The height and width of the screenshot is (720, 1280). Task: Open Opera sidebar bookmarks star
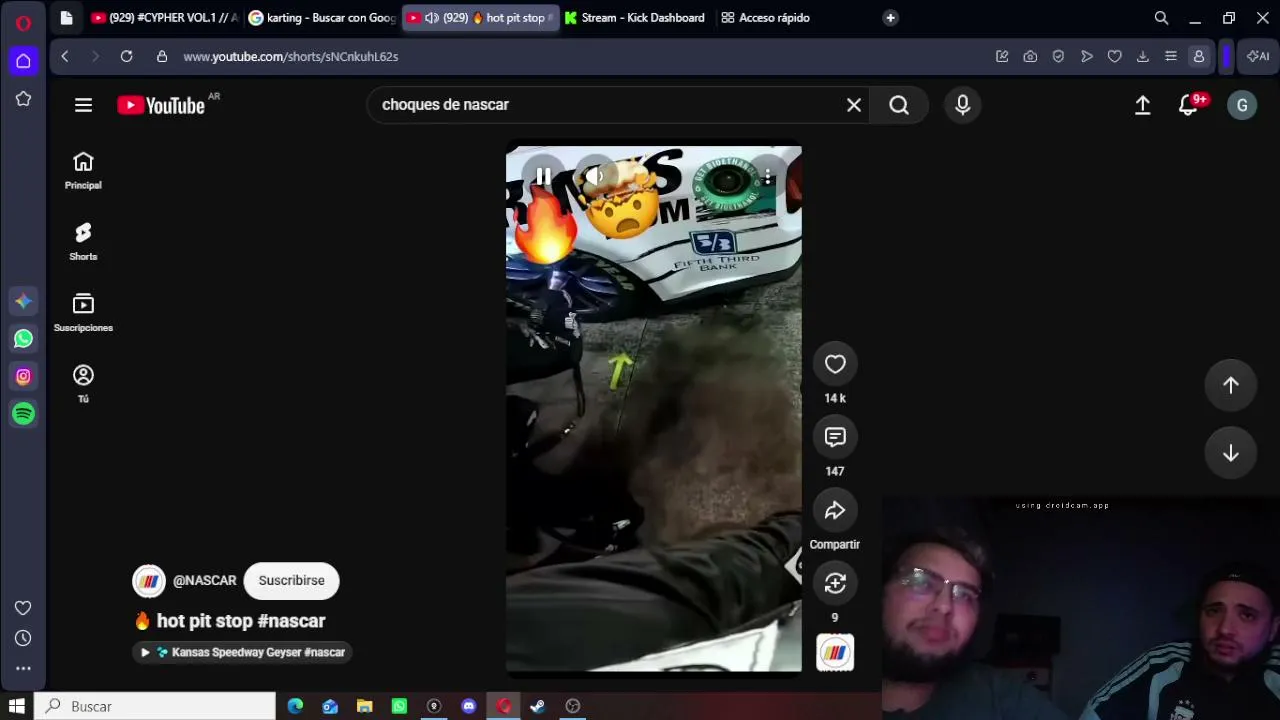tap(23, 99)
